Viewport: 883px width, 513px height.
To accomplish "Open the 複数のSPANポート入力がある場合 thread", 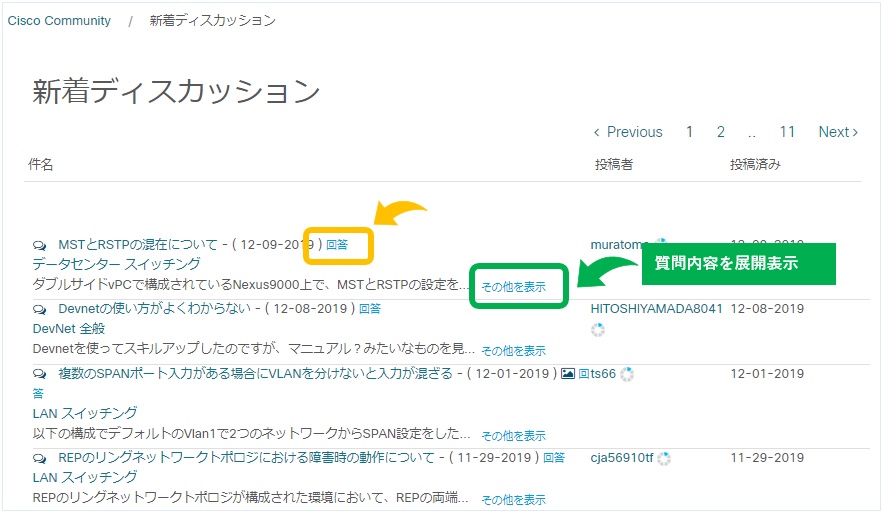I will (x=255, y=373).
